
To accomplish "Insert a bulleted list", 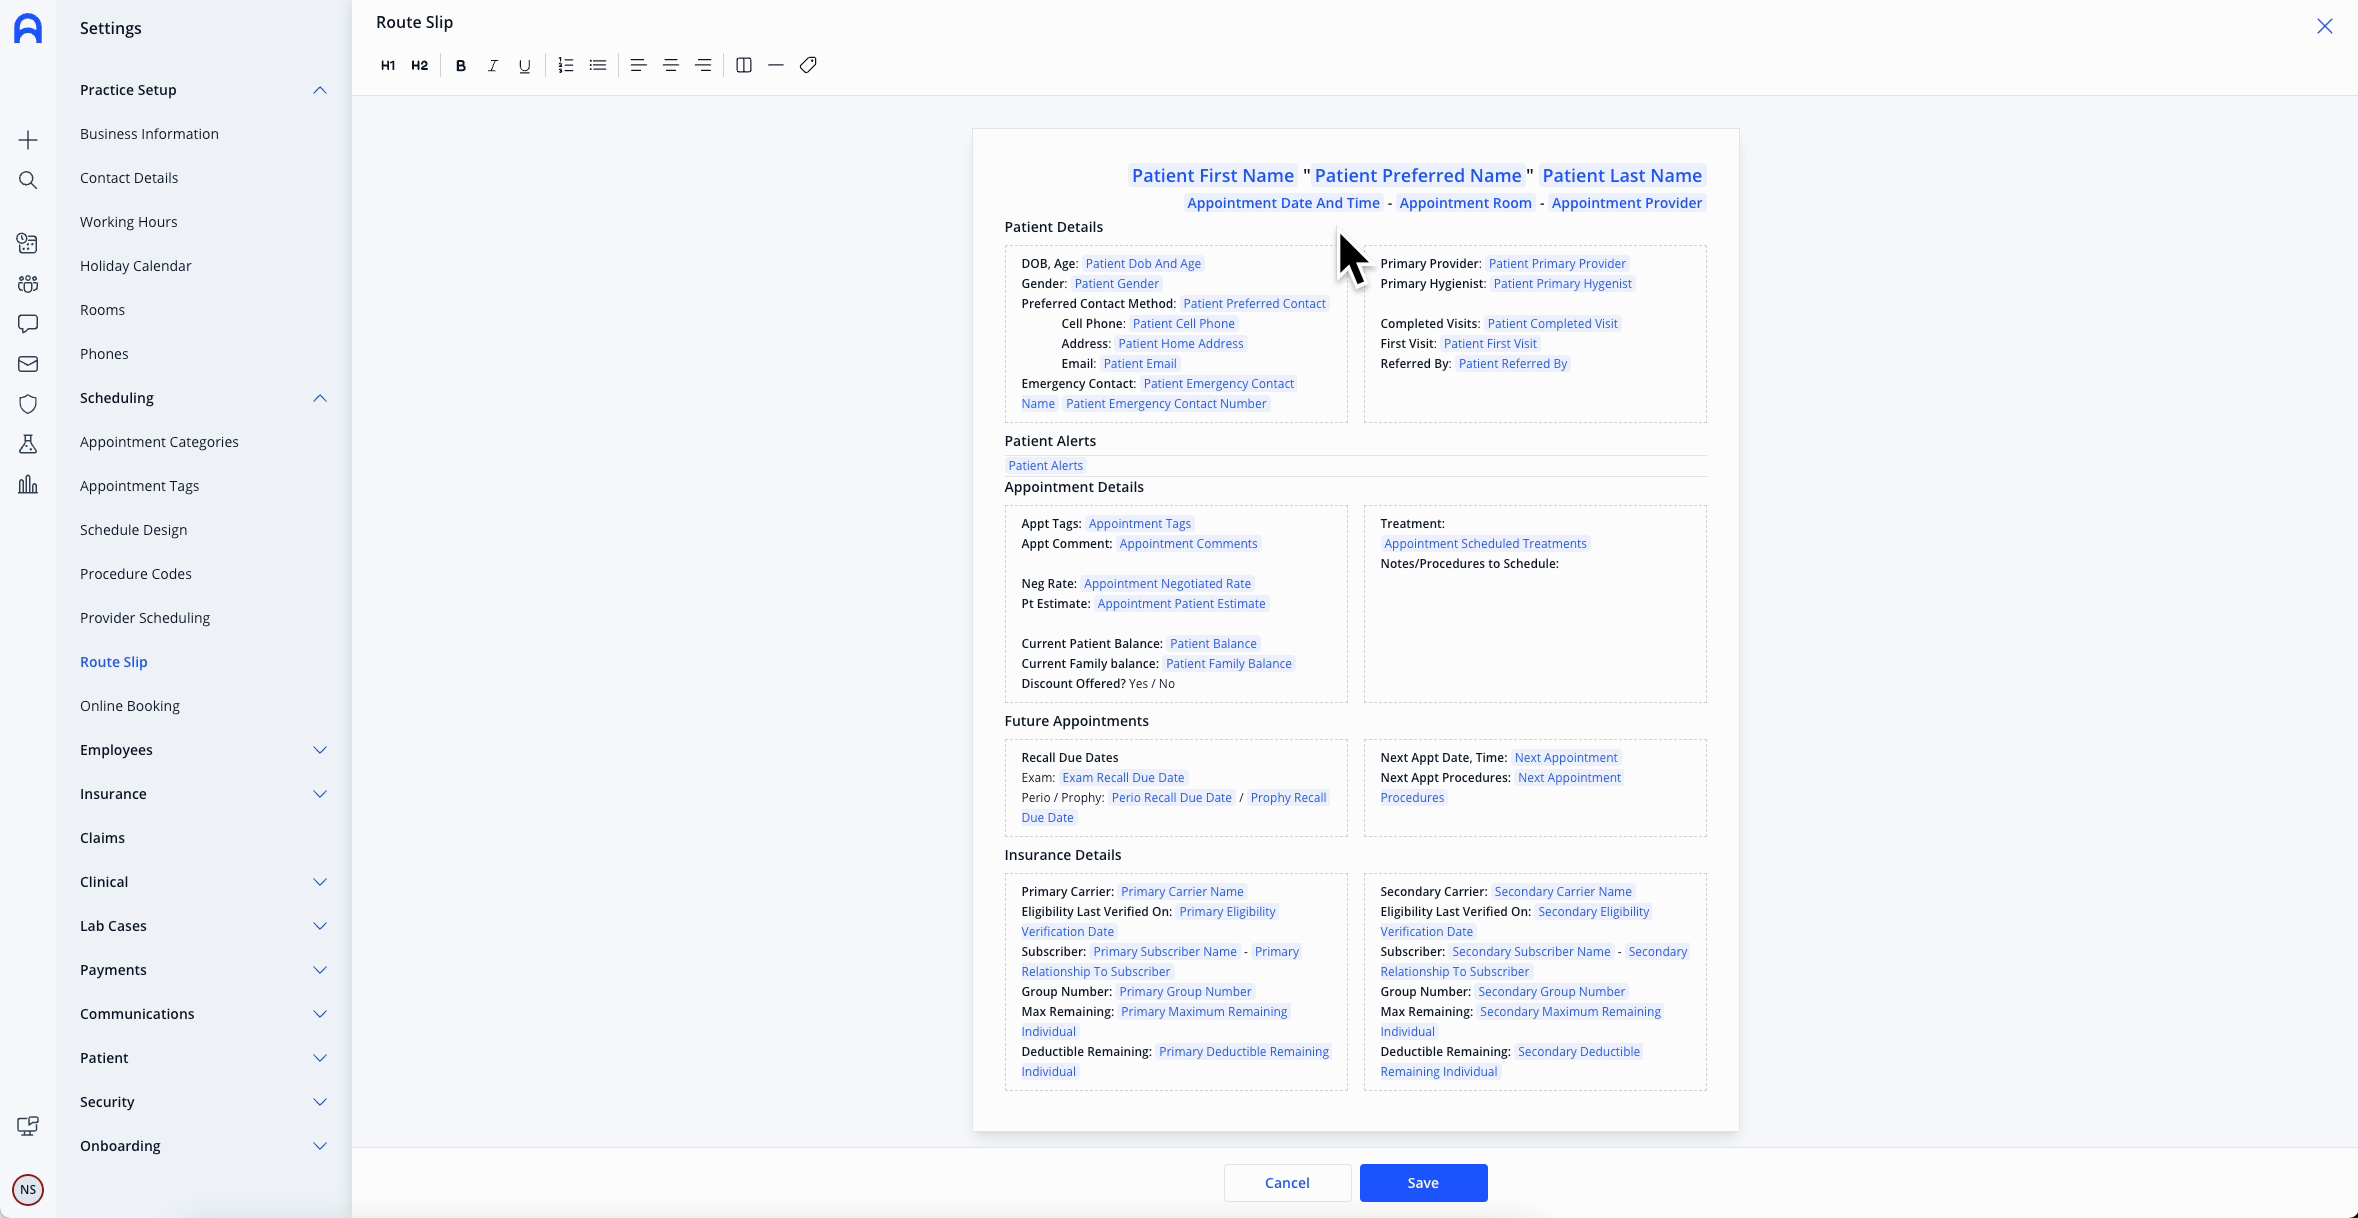I will point(598,65).
